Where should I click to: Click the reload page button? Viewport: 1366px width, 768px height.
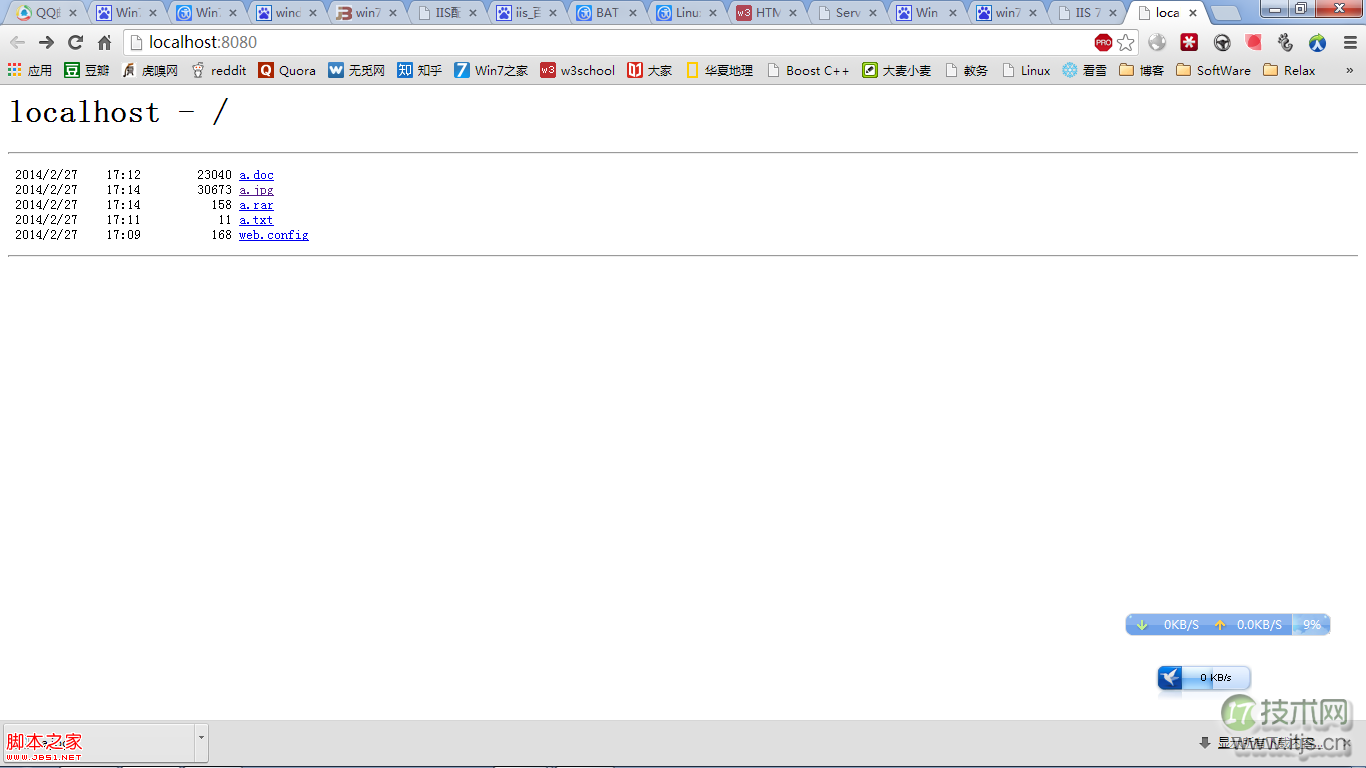pyautogui.click(x=75, y=42)
